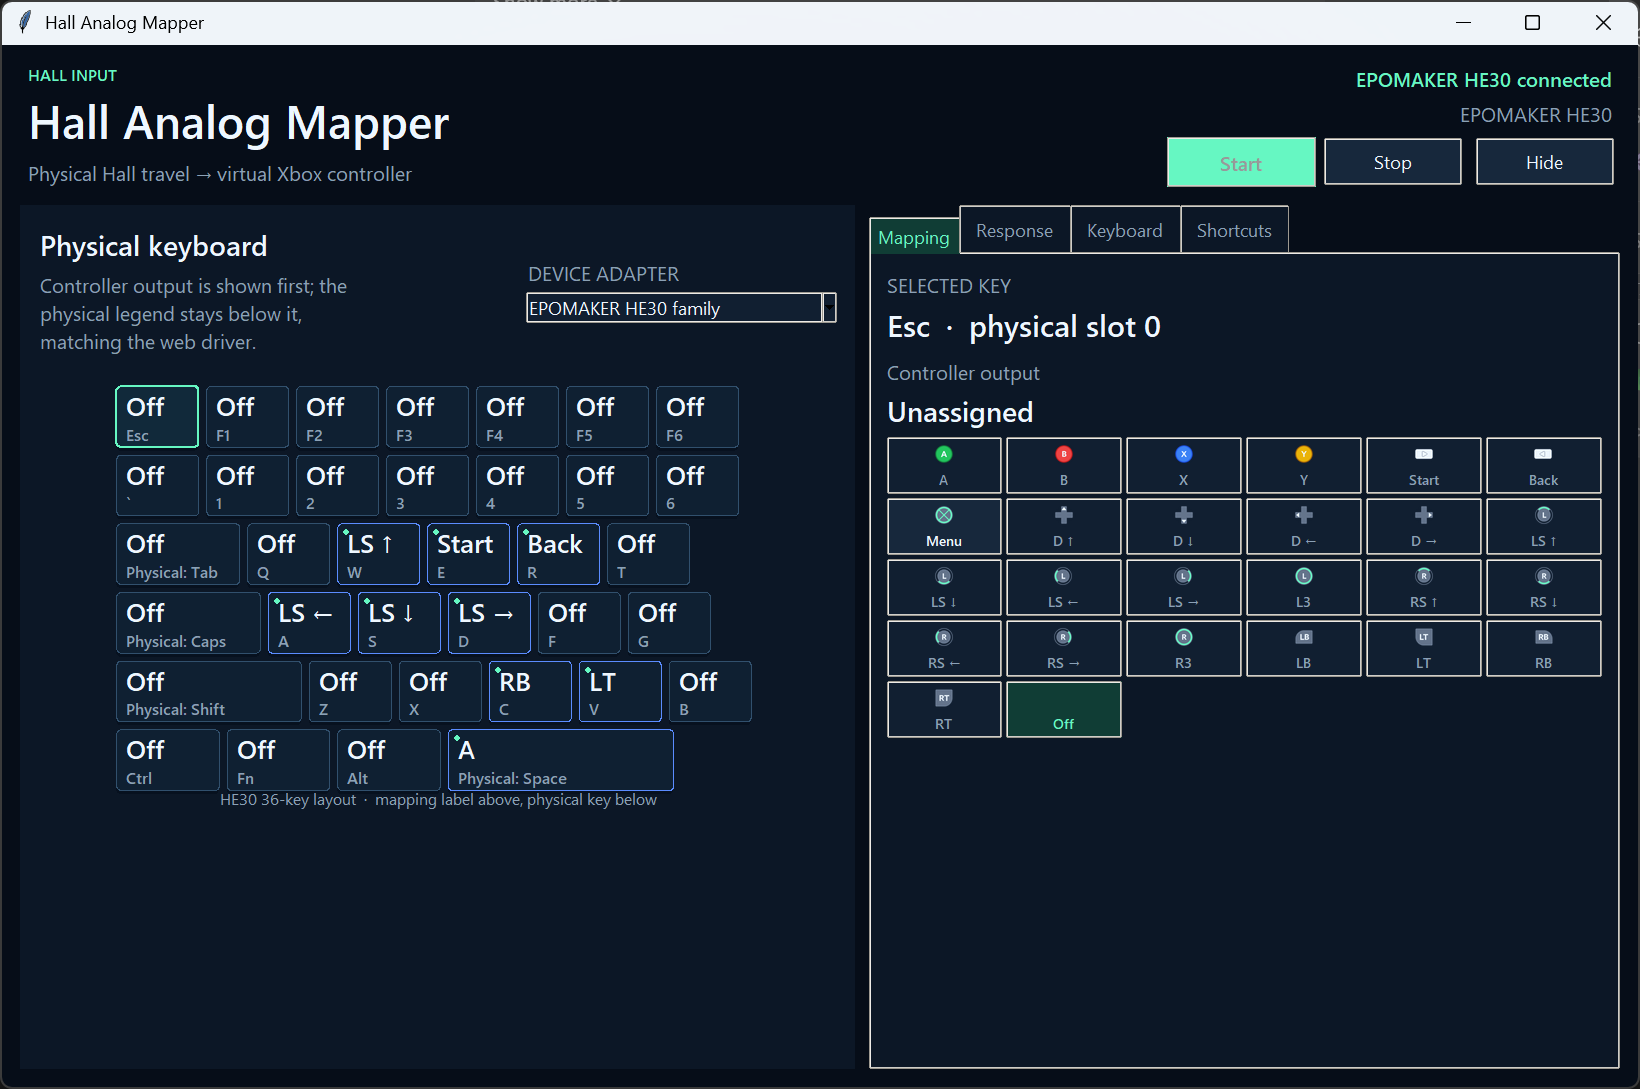The height and width of the screenshot is (1089, 1640).
Task: Assign RS down output
Action: pos(1544,587)
